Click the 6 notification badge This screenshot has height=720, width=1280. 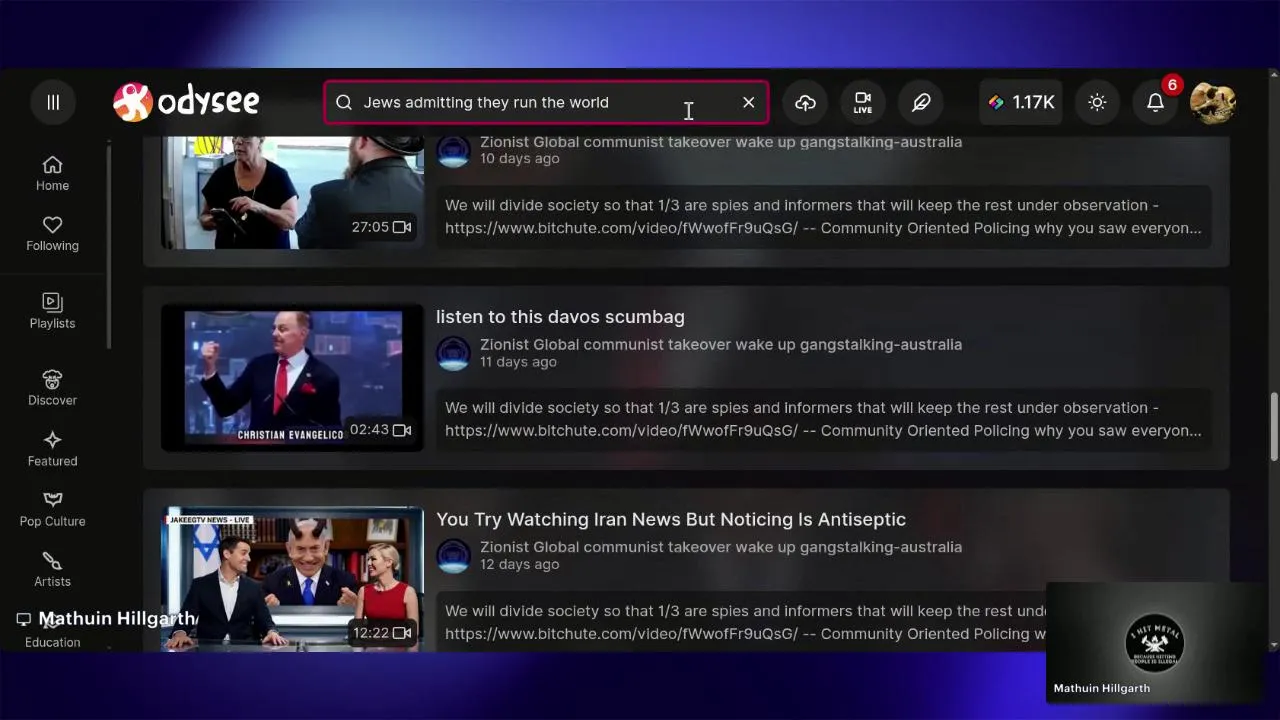1171,85
